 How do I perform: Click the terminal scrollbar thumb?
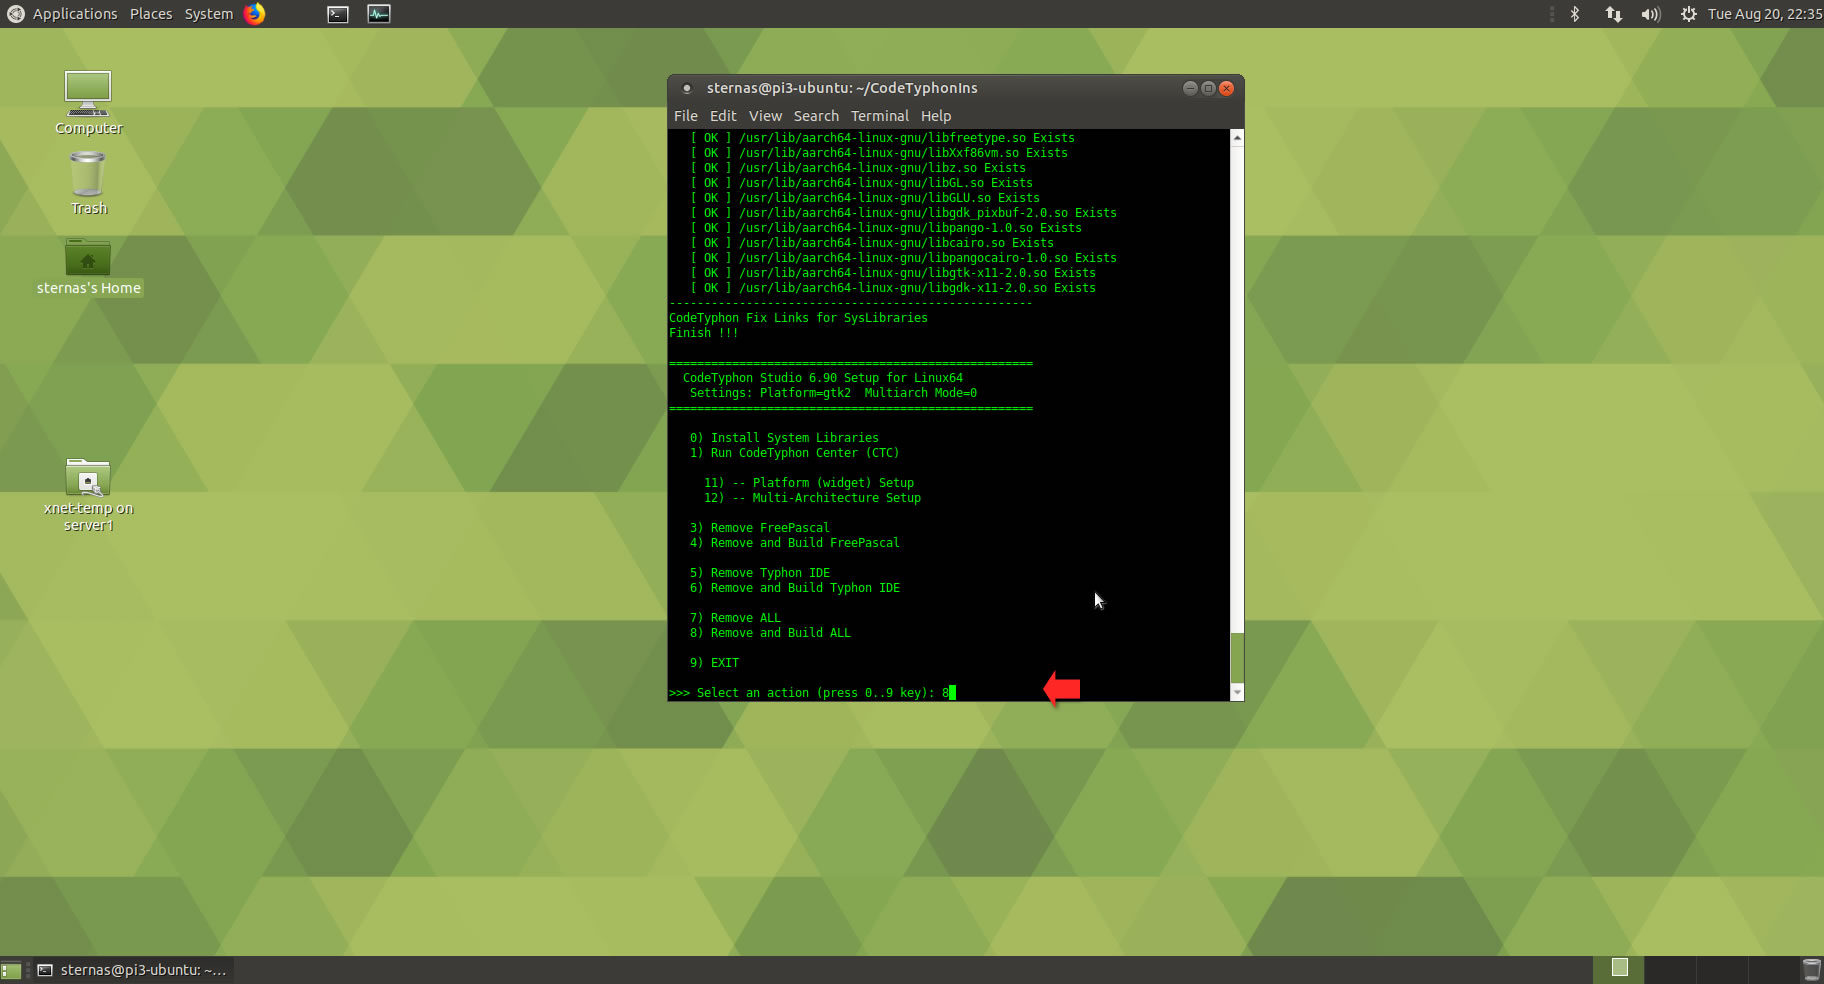[x=1237, y=657]
